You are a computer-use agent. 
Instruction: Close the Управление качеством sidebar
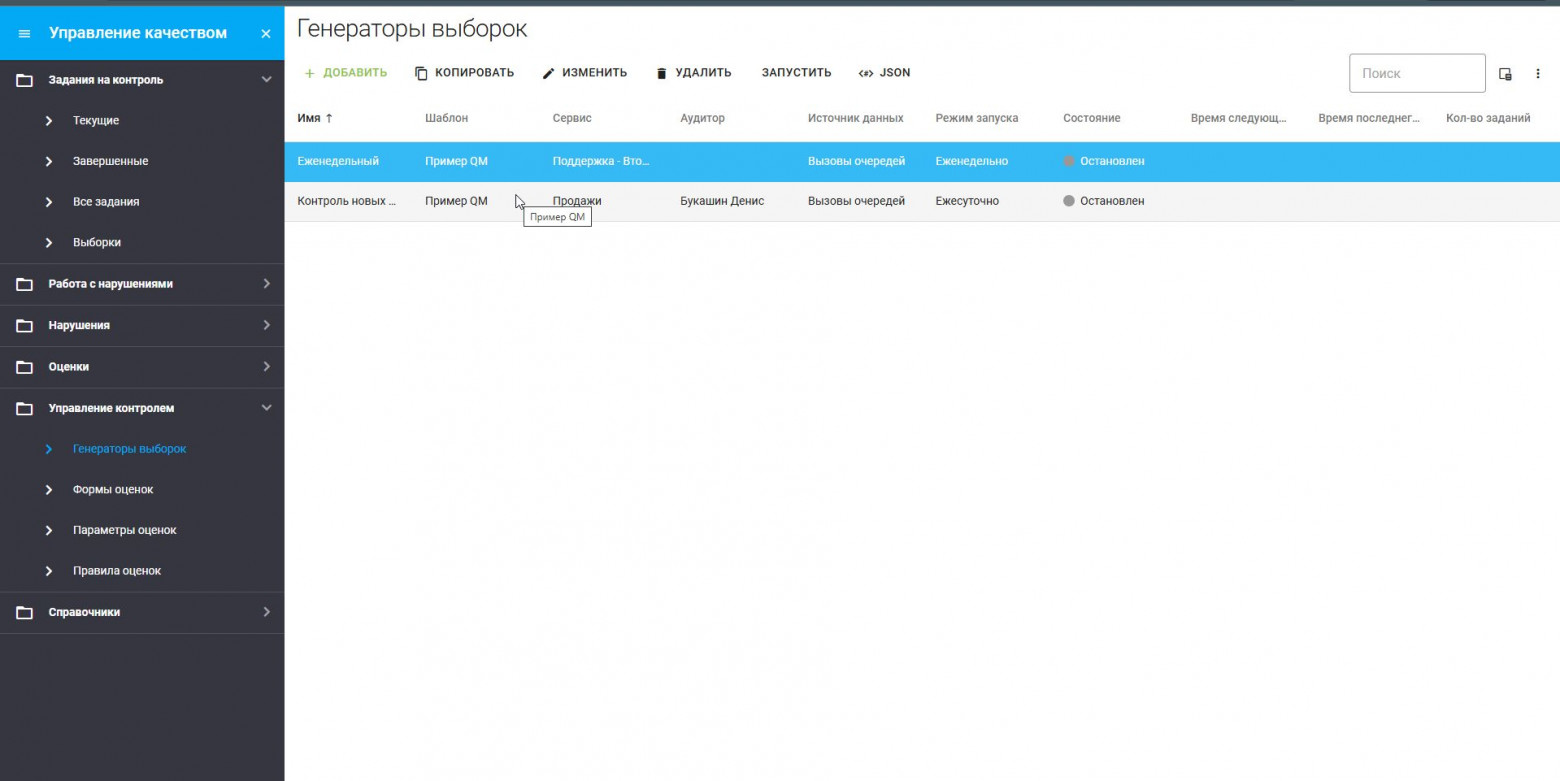[266, 34]
